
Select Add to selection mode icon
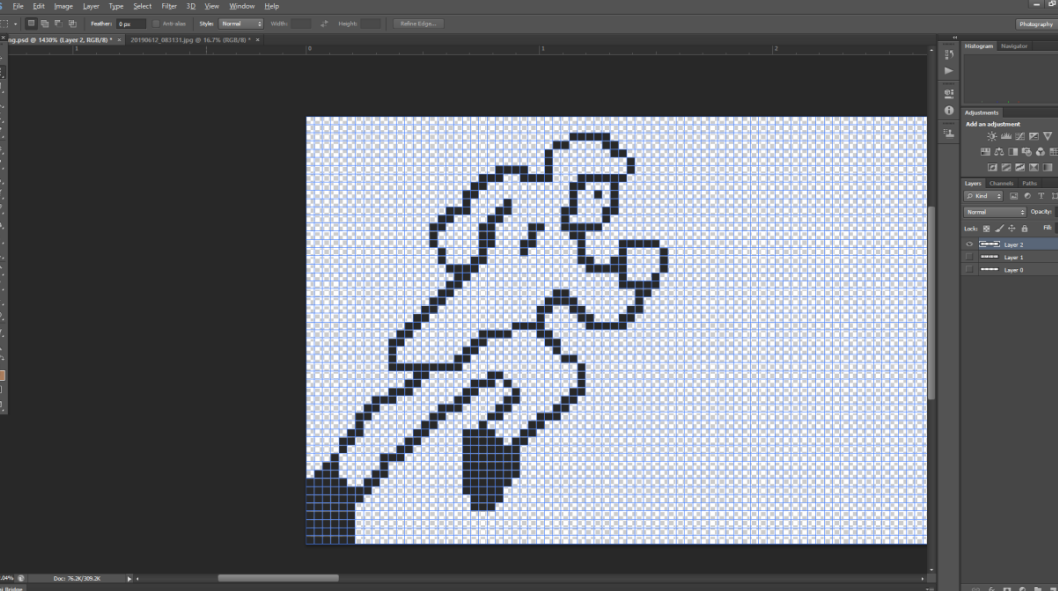[x=45, y=24]
